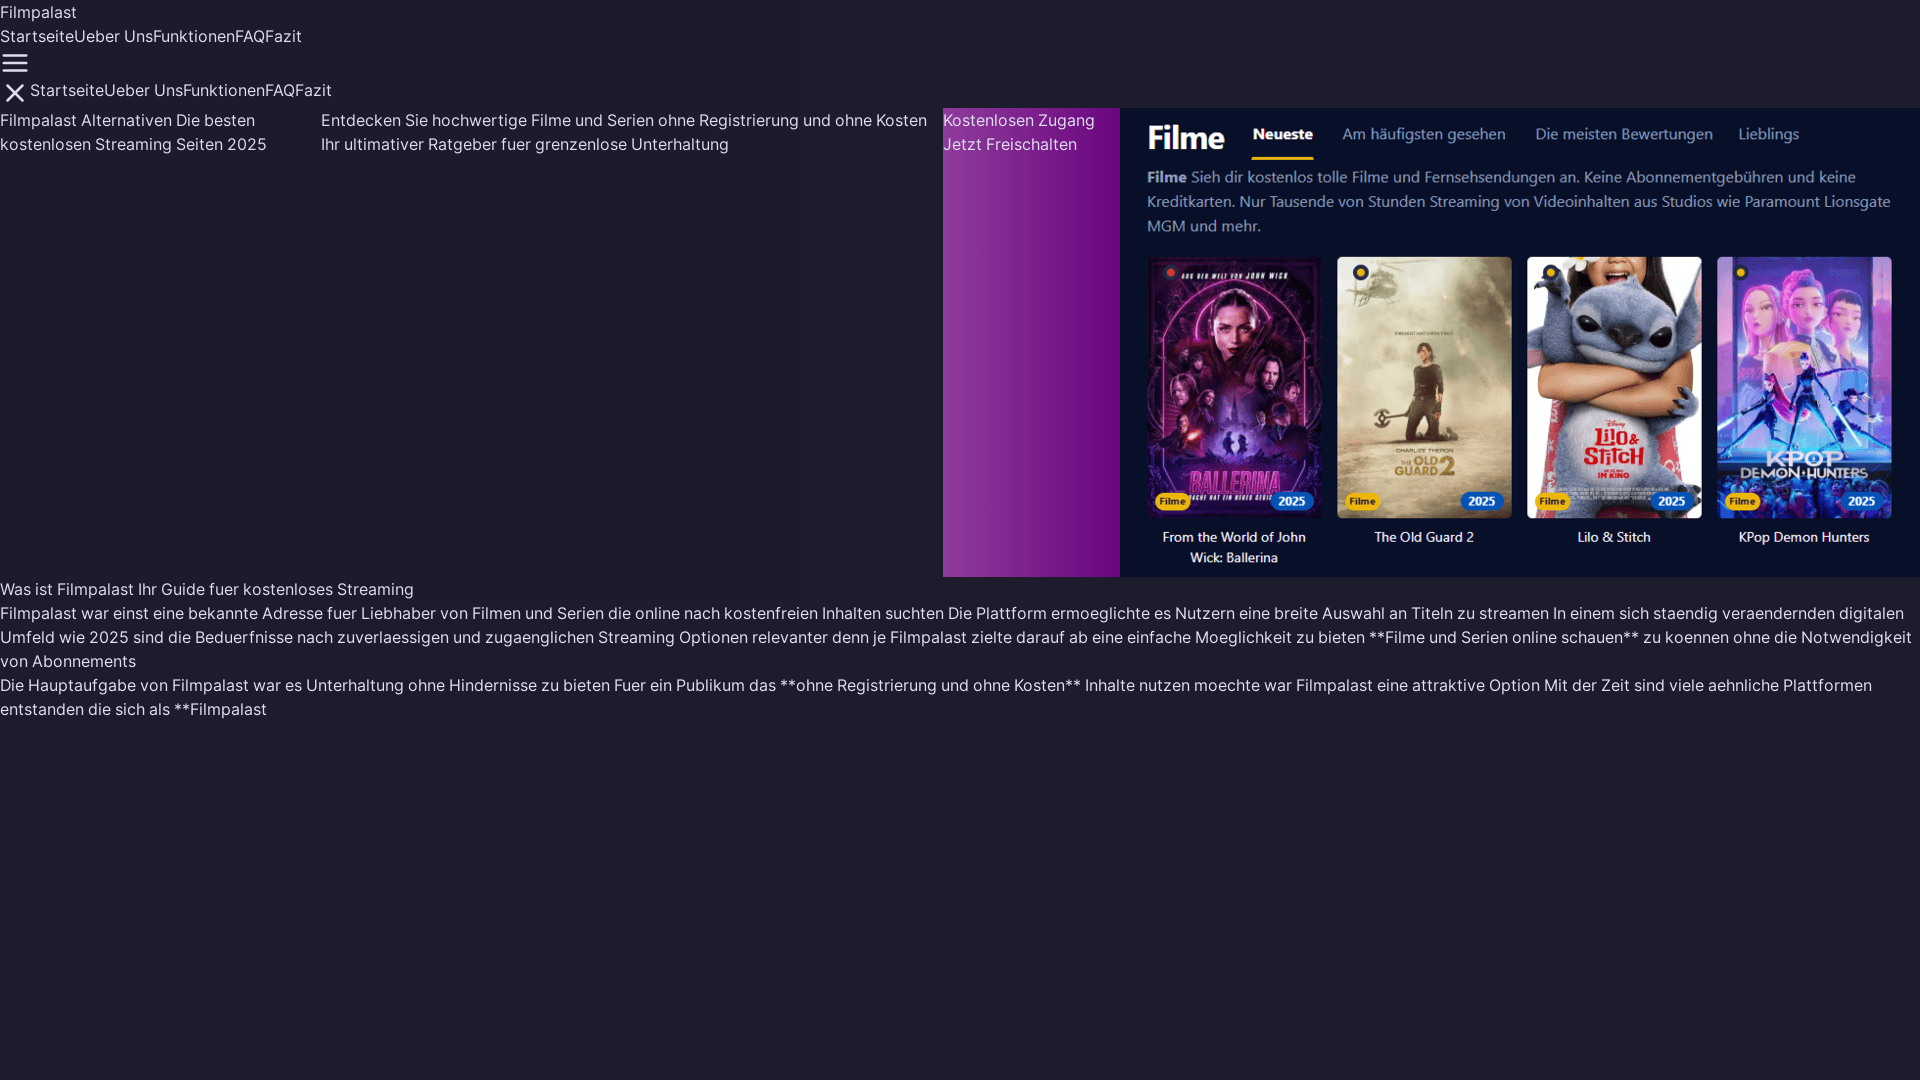
Task: Click the paragraph starting Die Hauptaufgabe von Filmpalast
Action: (x=936, y=697)
